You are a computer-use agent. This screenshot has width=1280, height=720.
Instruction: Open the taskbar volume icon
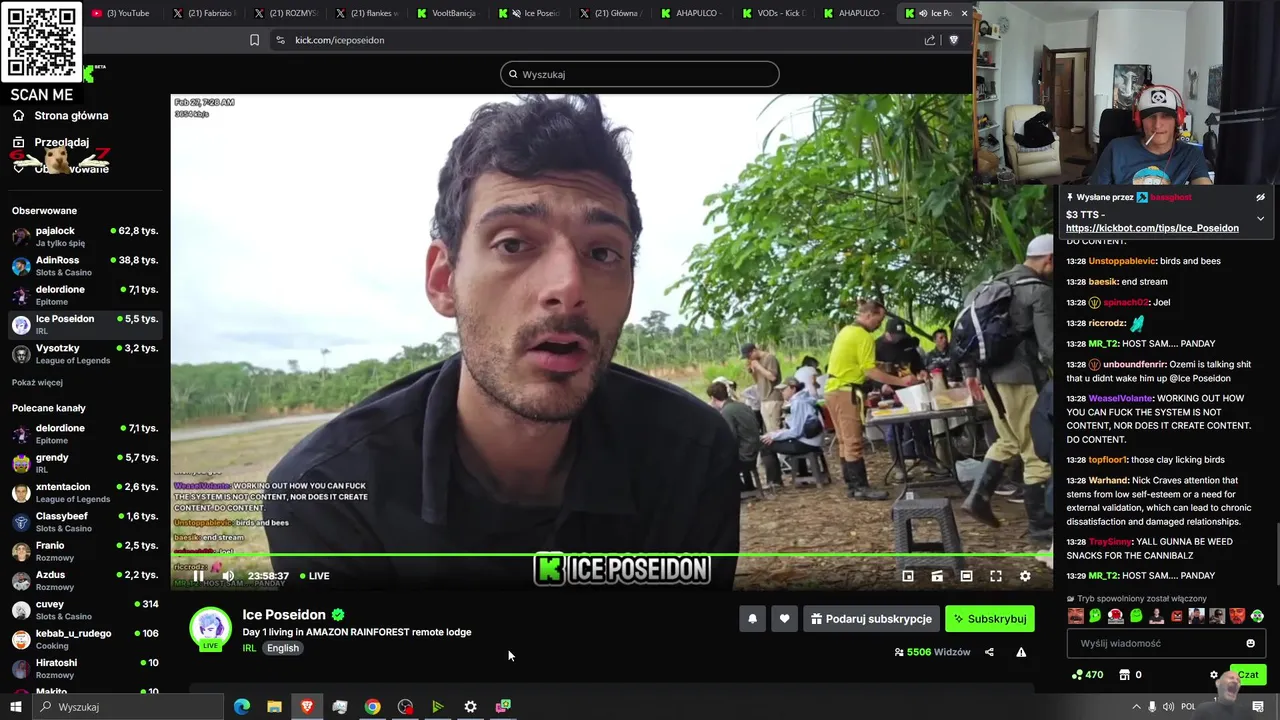[1169, 707]
